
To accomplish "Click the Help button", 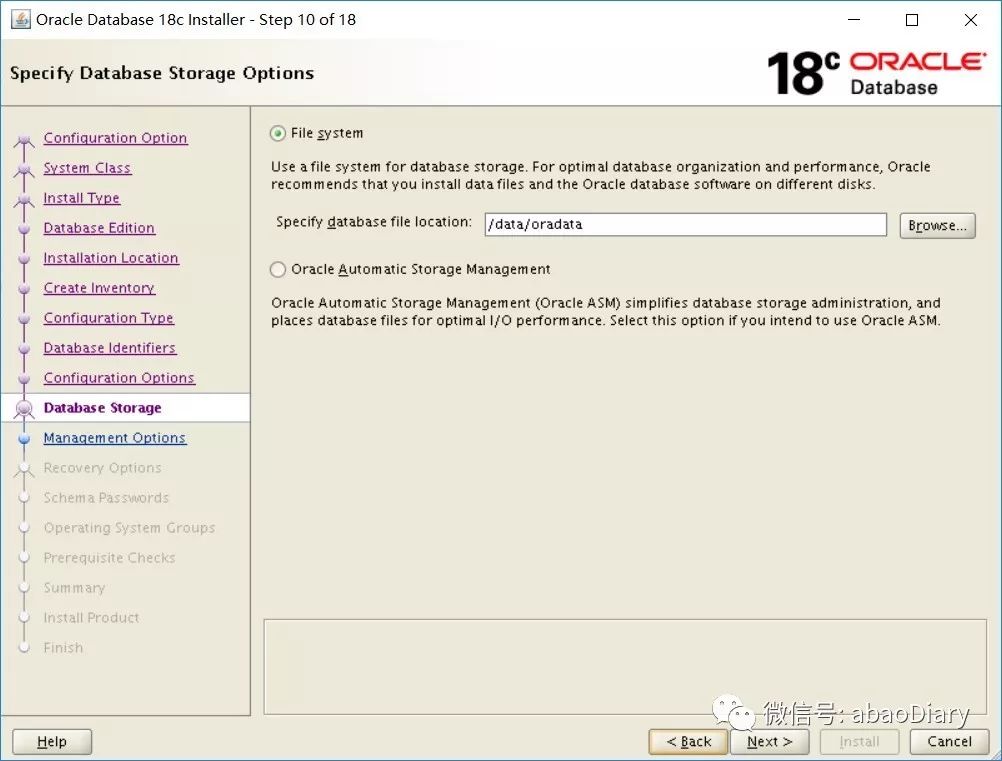I will pyautogui.click(x=52, y=742).
